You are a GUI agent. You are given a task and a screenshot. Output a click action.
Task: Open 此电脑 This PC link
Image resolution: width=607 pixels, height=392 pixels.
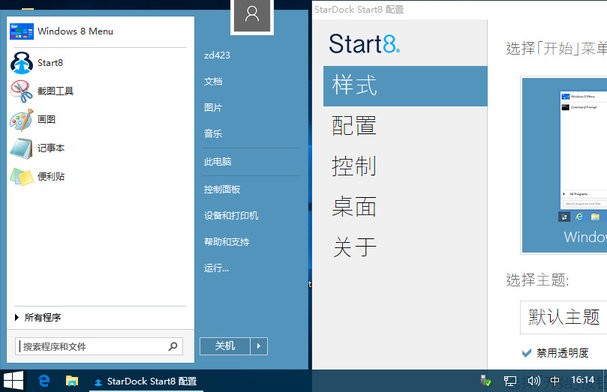(x=218, y=162)
